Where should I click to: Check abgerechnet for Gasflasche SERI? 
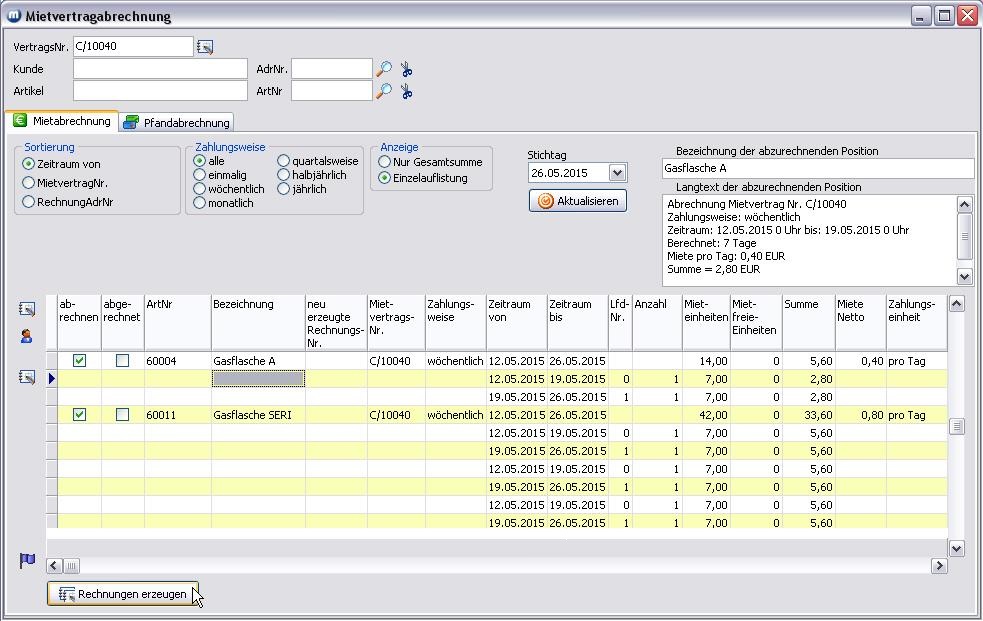click(122, 415)
